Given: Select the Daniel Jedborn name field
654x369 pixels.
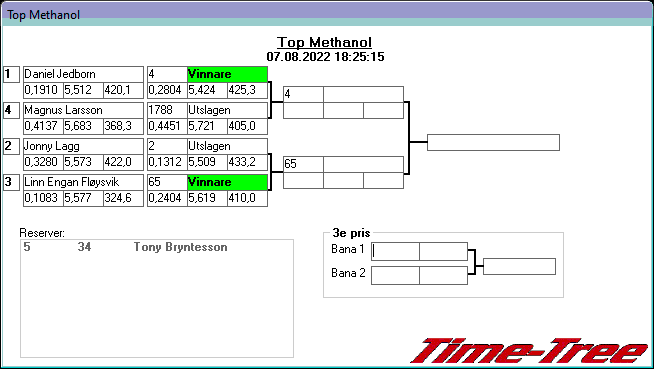Looking at the screenshot, I should tap(83, 74).
